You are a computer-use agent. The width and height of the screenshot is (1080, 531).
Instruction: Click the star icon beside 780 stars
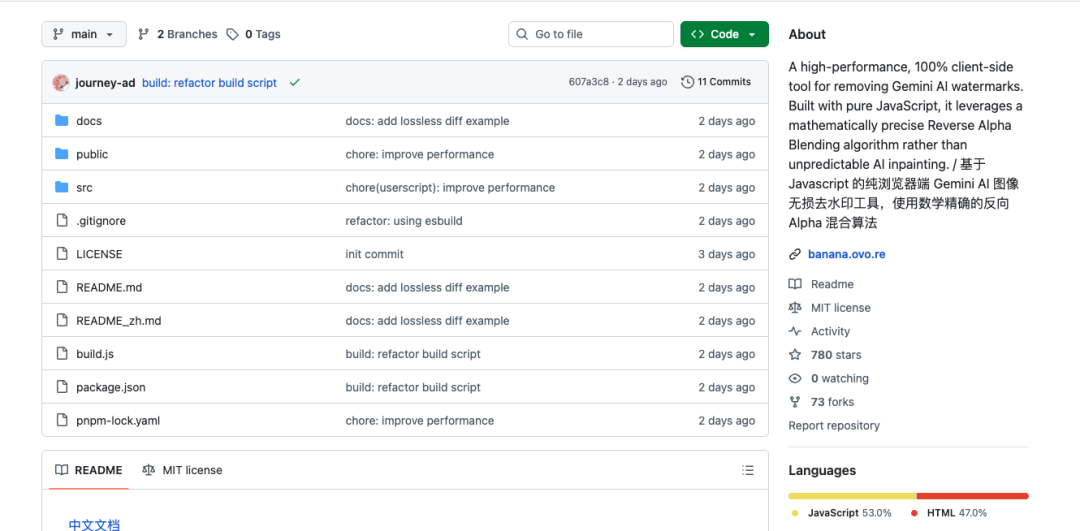click(795, 355)
